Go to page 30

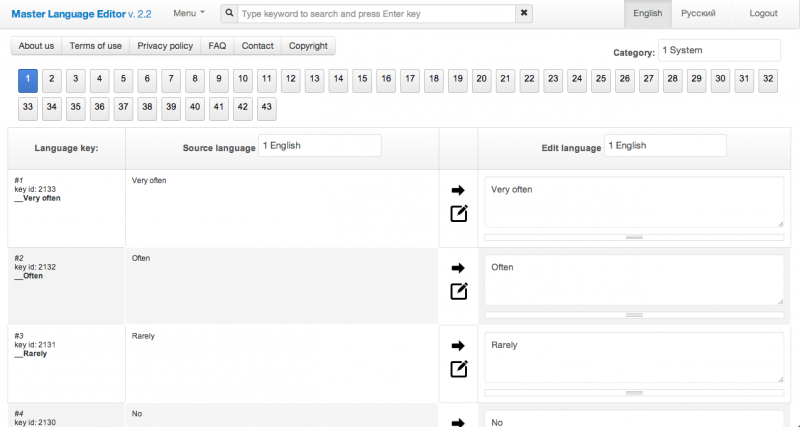click(720, 81)
